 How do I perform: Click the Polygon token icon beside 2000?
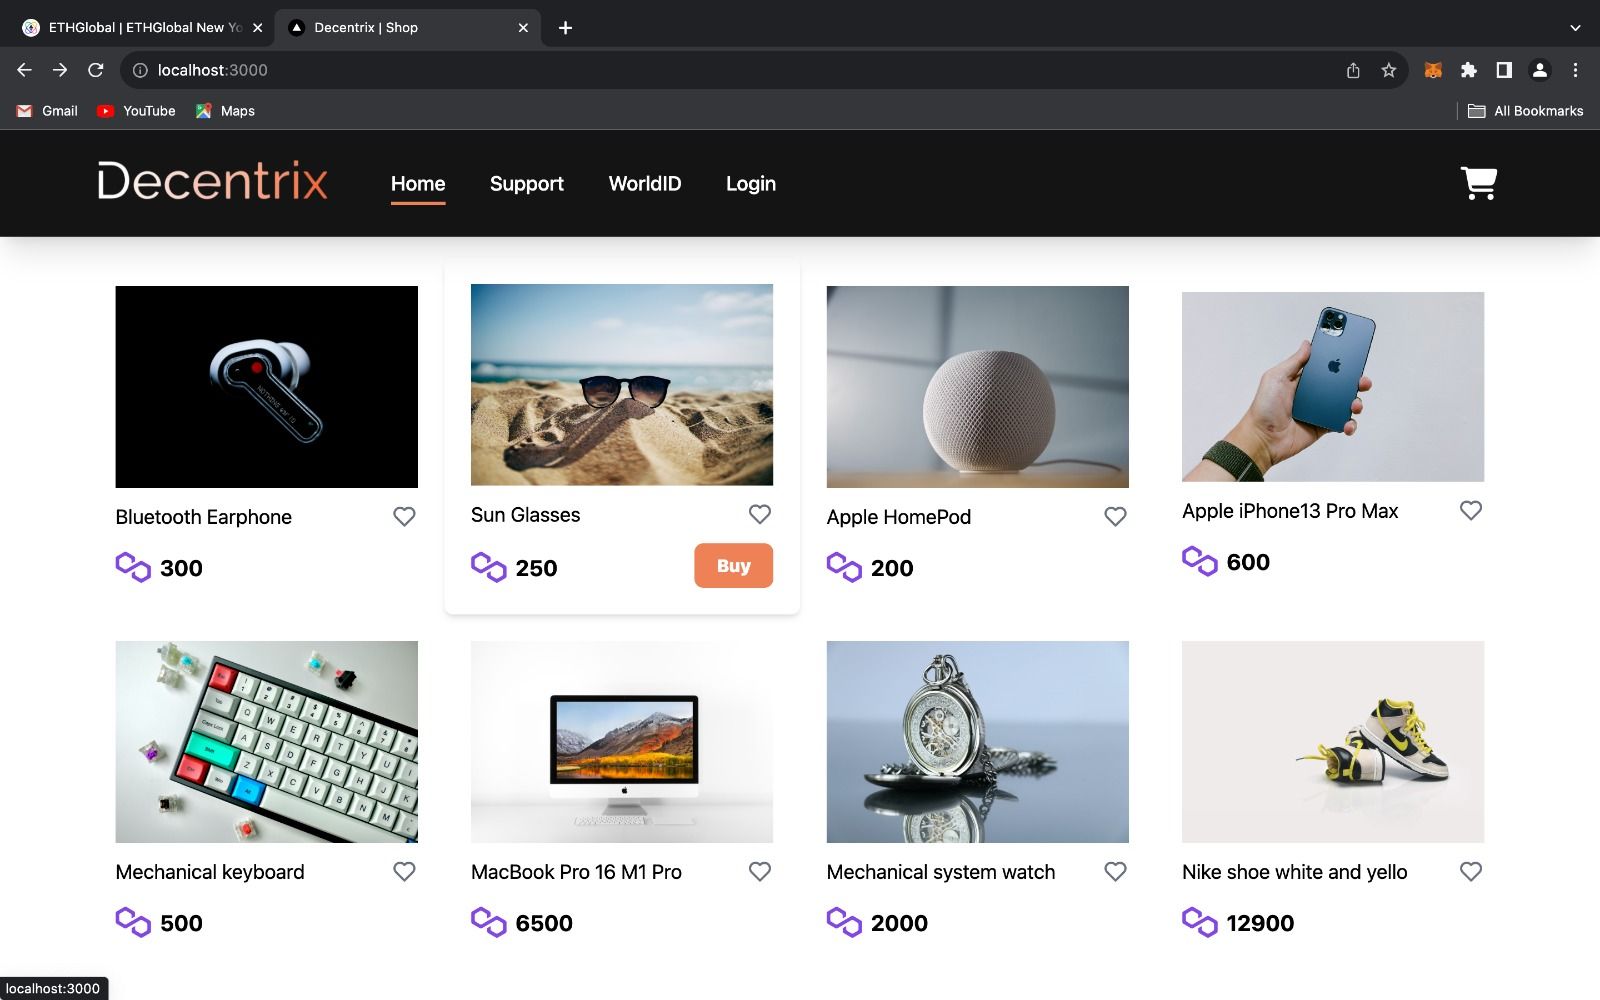coord(844,922)
